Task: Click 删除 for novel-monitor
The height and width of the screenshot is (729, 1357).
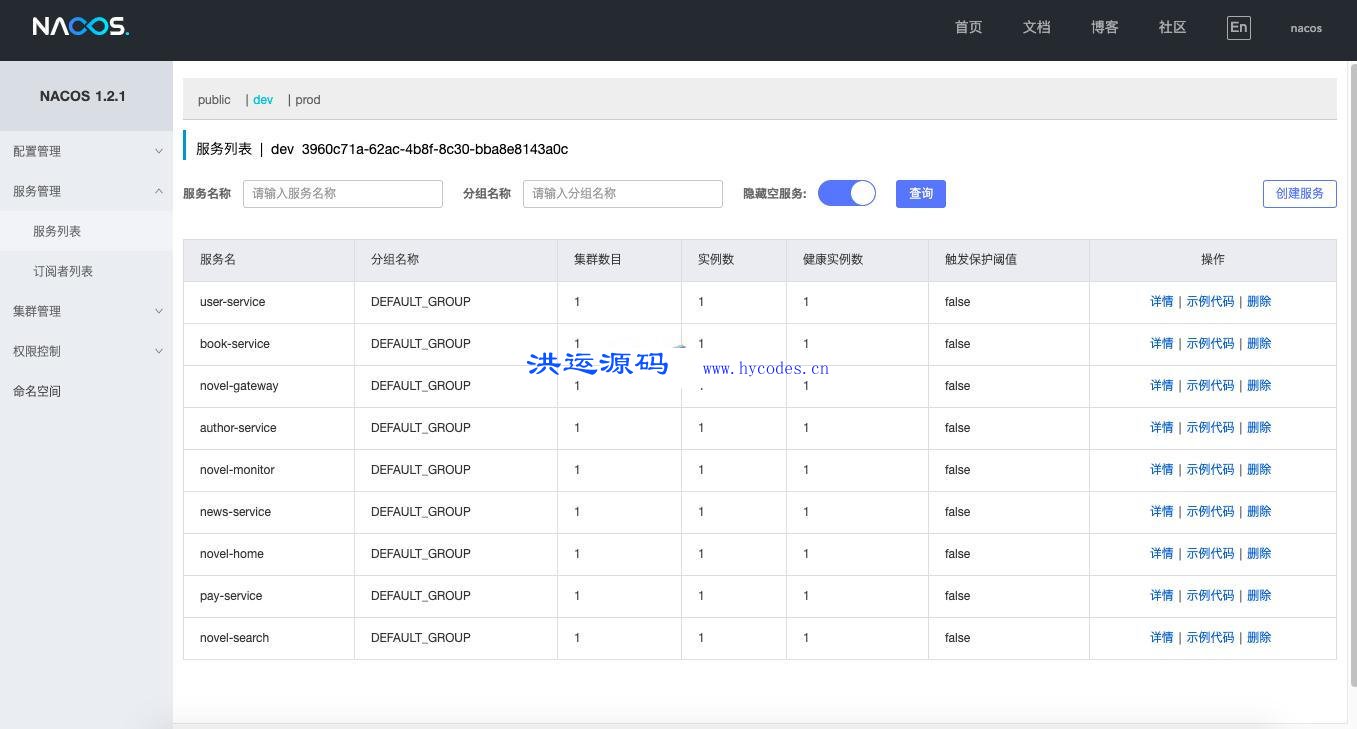Action: 1259,469
